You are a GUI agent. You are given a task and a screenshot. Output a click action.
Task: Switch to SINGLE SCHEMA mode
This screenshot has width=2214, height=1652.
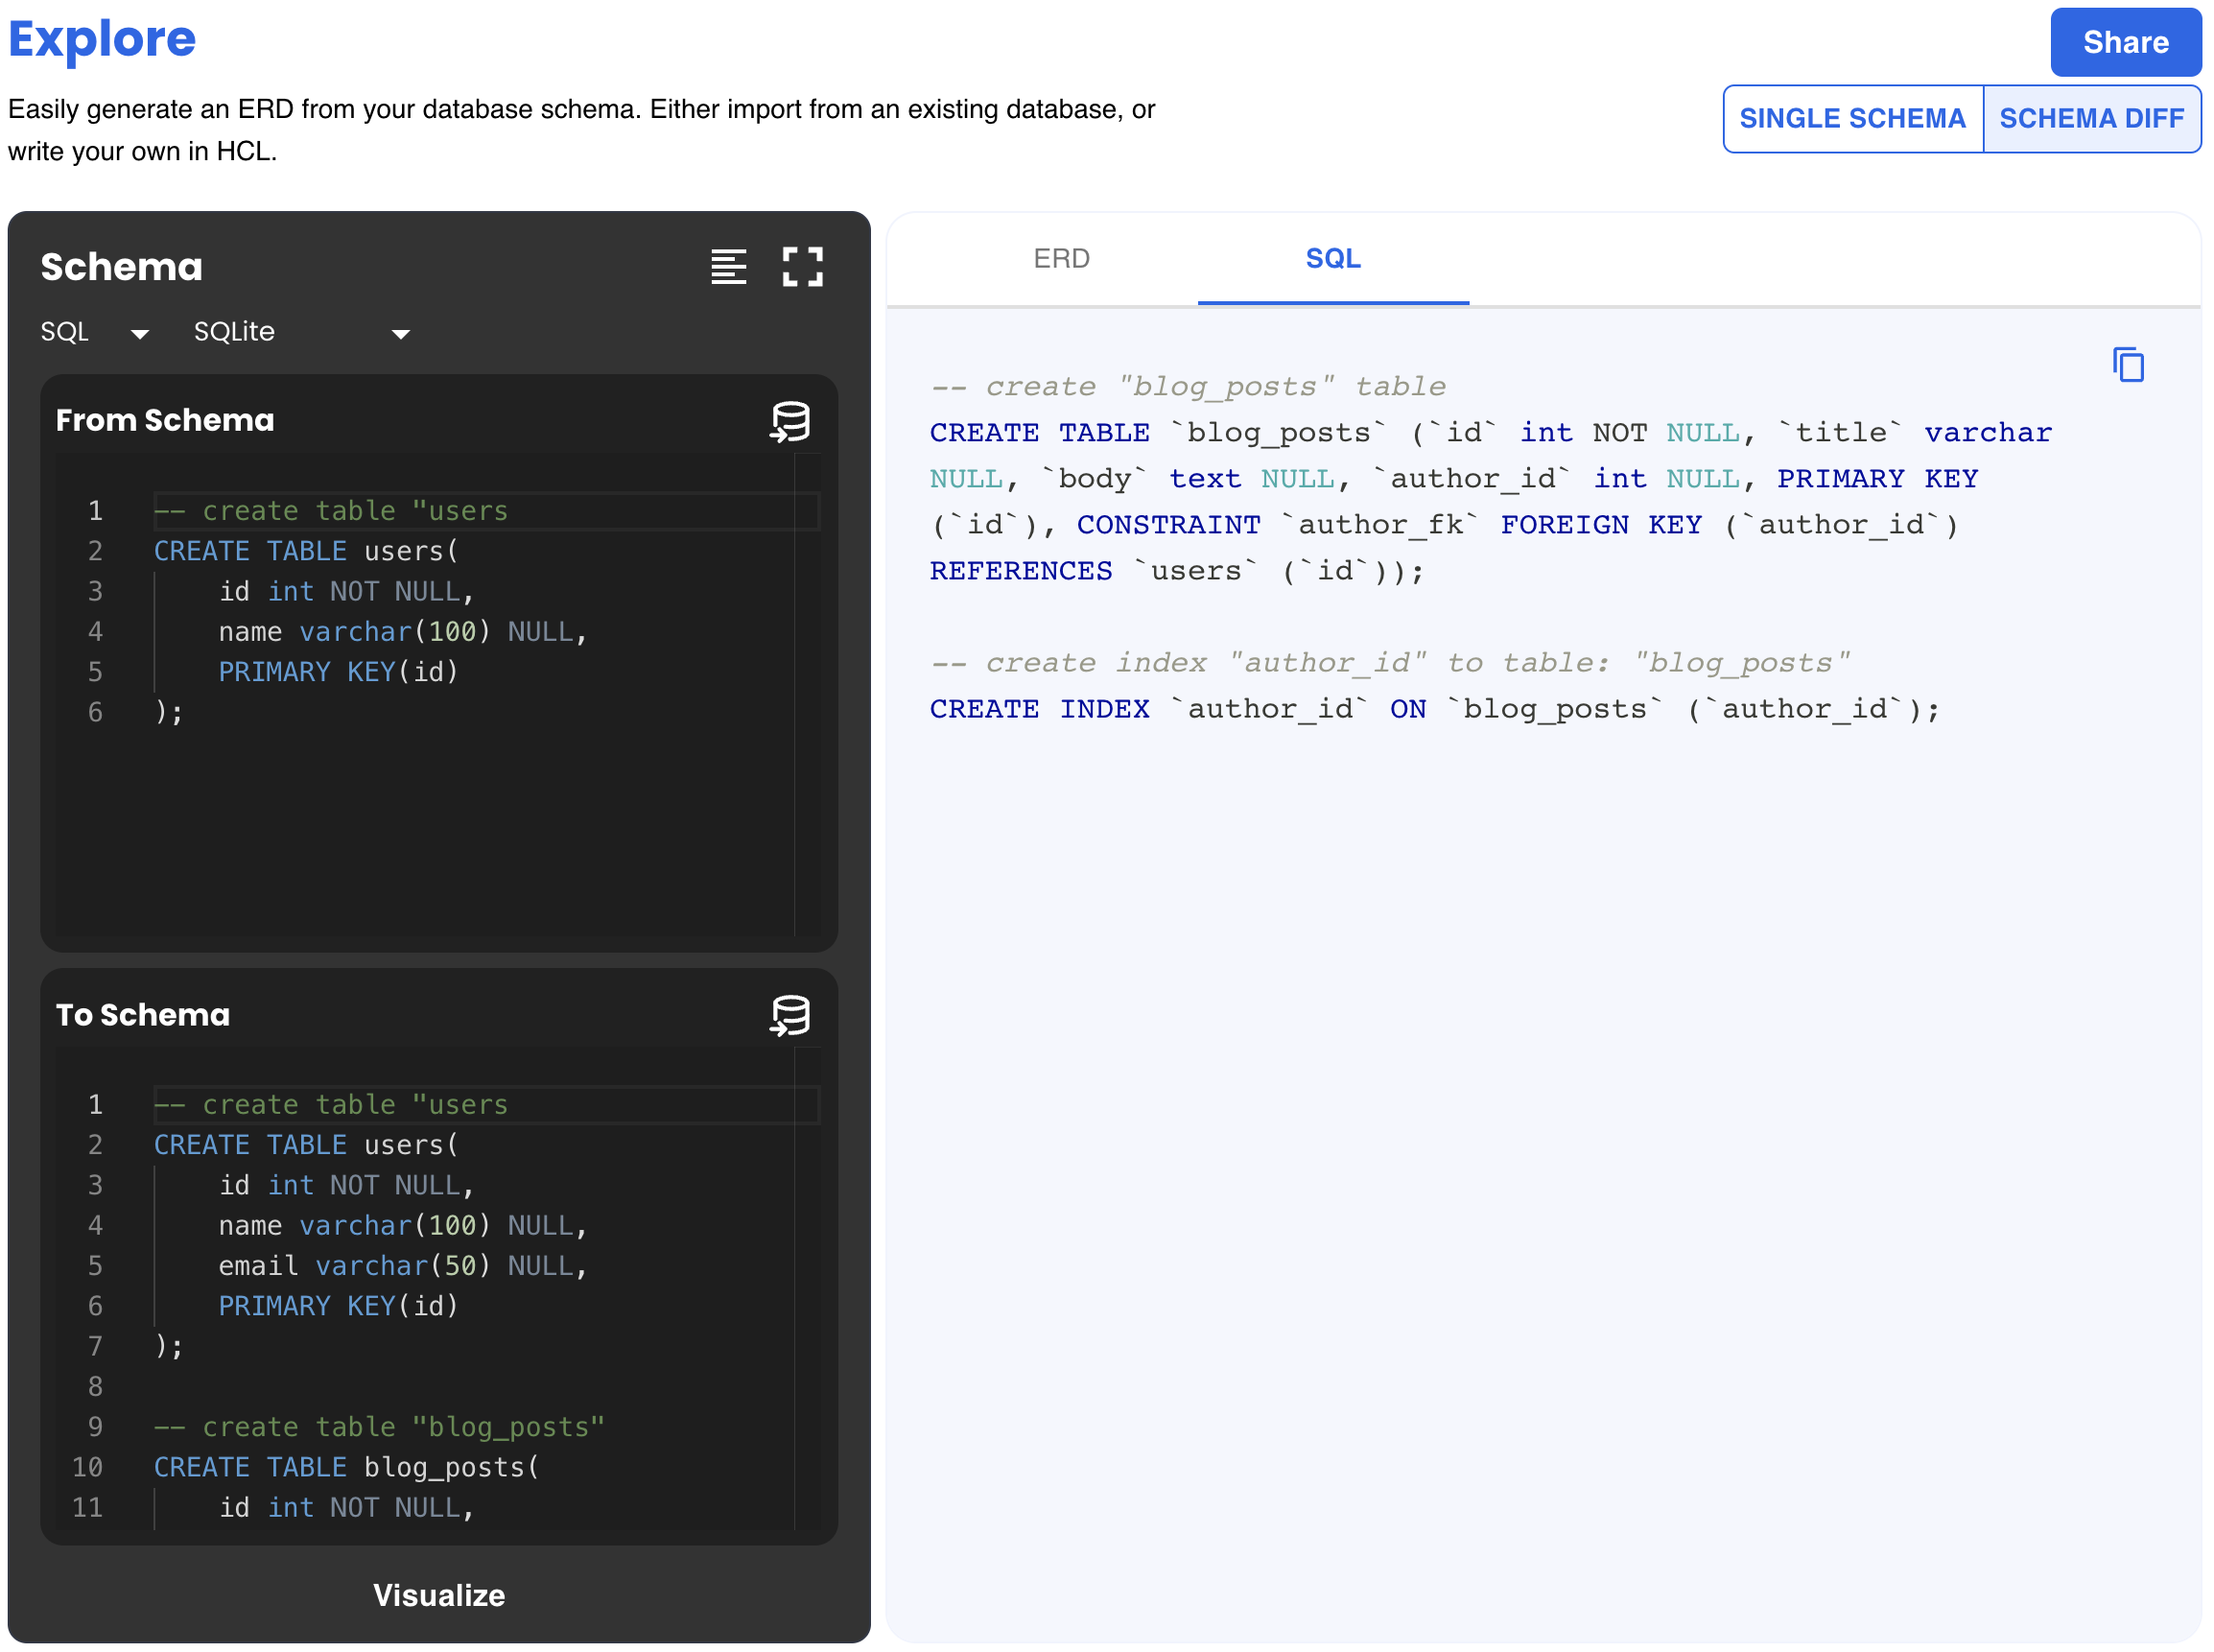pos(1852,118)
